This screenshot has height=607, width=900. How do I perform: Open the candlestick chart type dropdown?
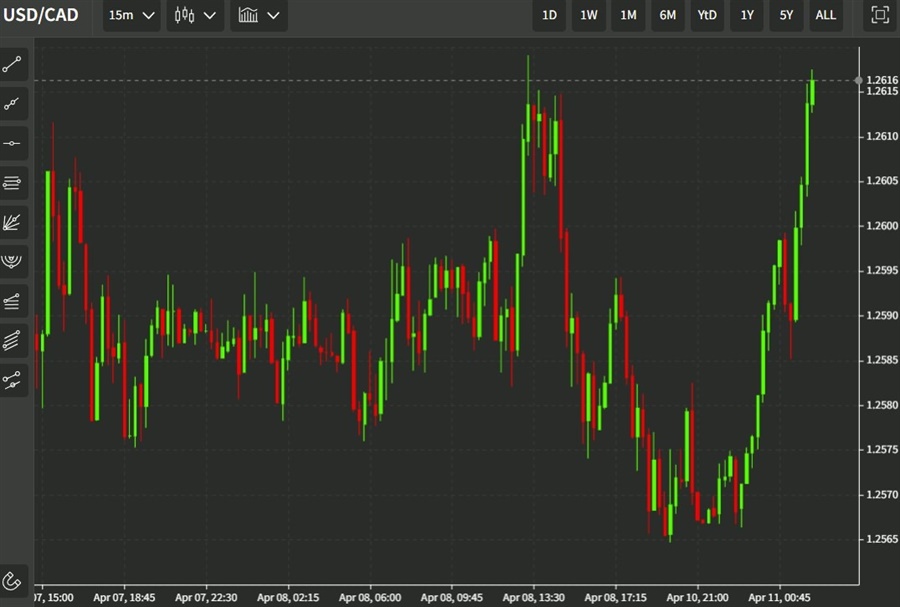coord(195,15)
